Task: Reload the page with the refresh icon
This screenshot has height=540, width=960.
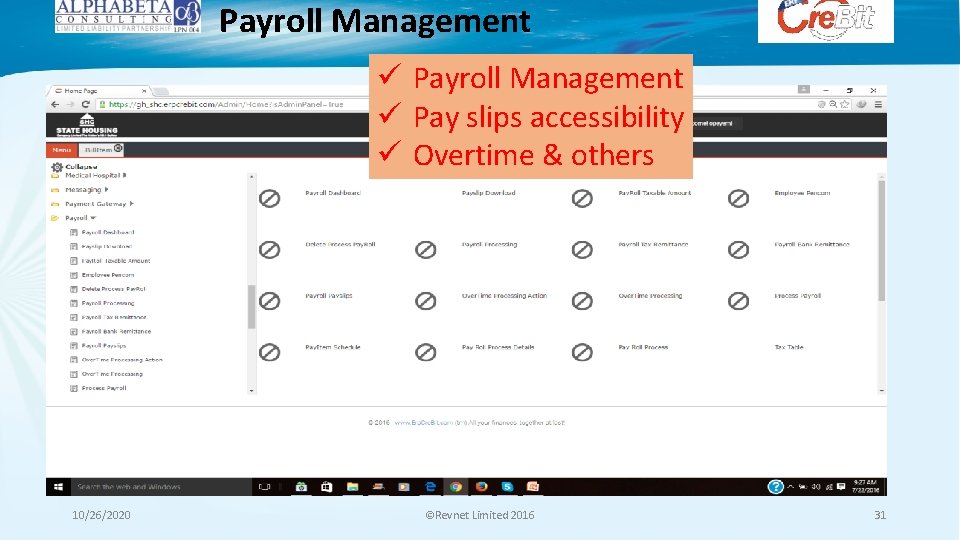Action: [x=86, y=105]
